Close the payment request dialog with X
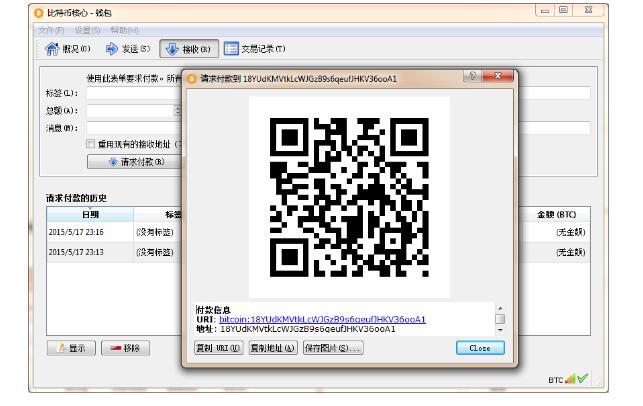643x406 pixels. pyautogui.click(x=498, y=76)
